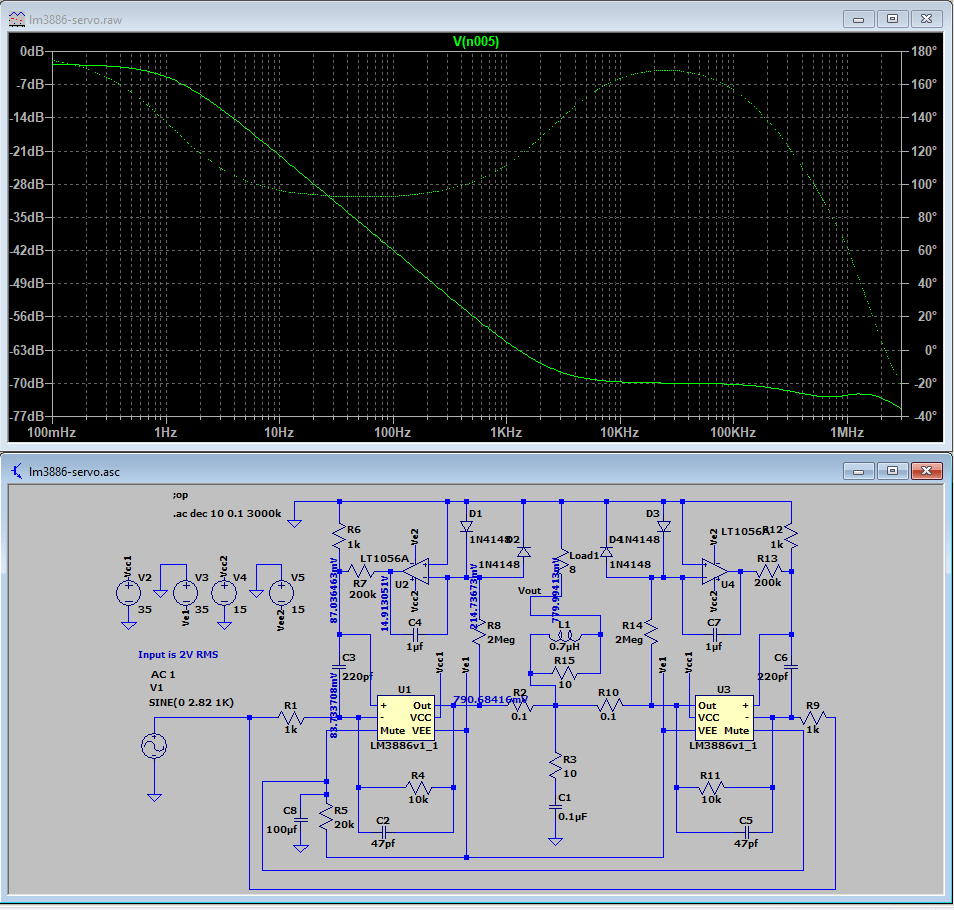The width and height of the screenshot is (954, 910).
Task: Click resistor R2 0.1 ohm symbol
Action: coord(520,706)
